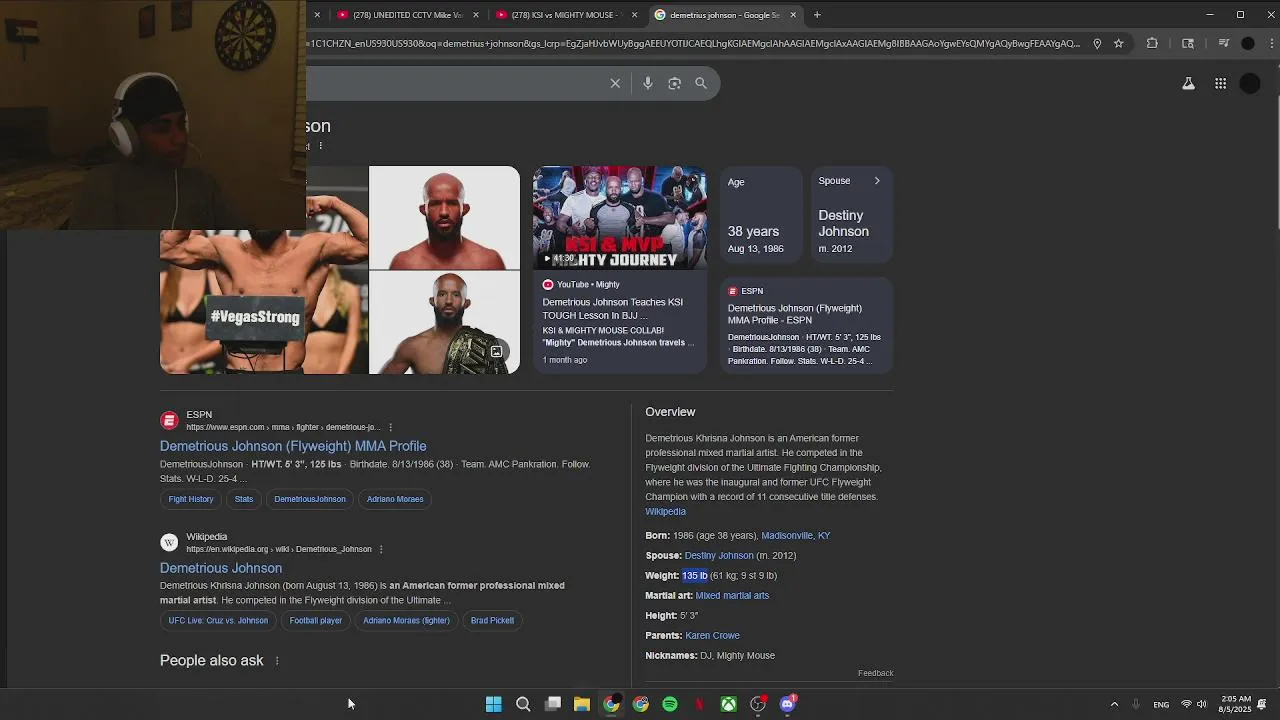The height and width of the screenshot is (720, 1280).
Task: Click UFC Live: Cruz vs. Johnson chip
Action: pyautogui.click(x=218, y=620)
